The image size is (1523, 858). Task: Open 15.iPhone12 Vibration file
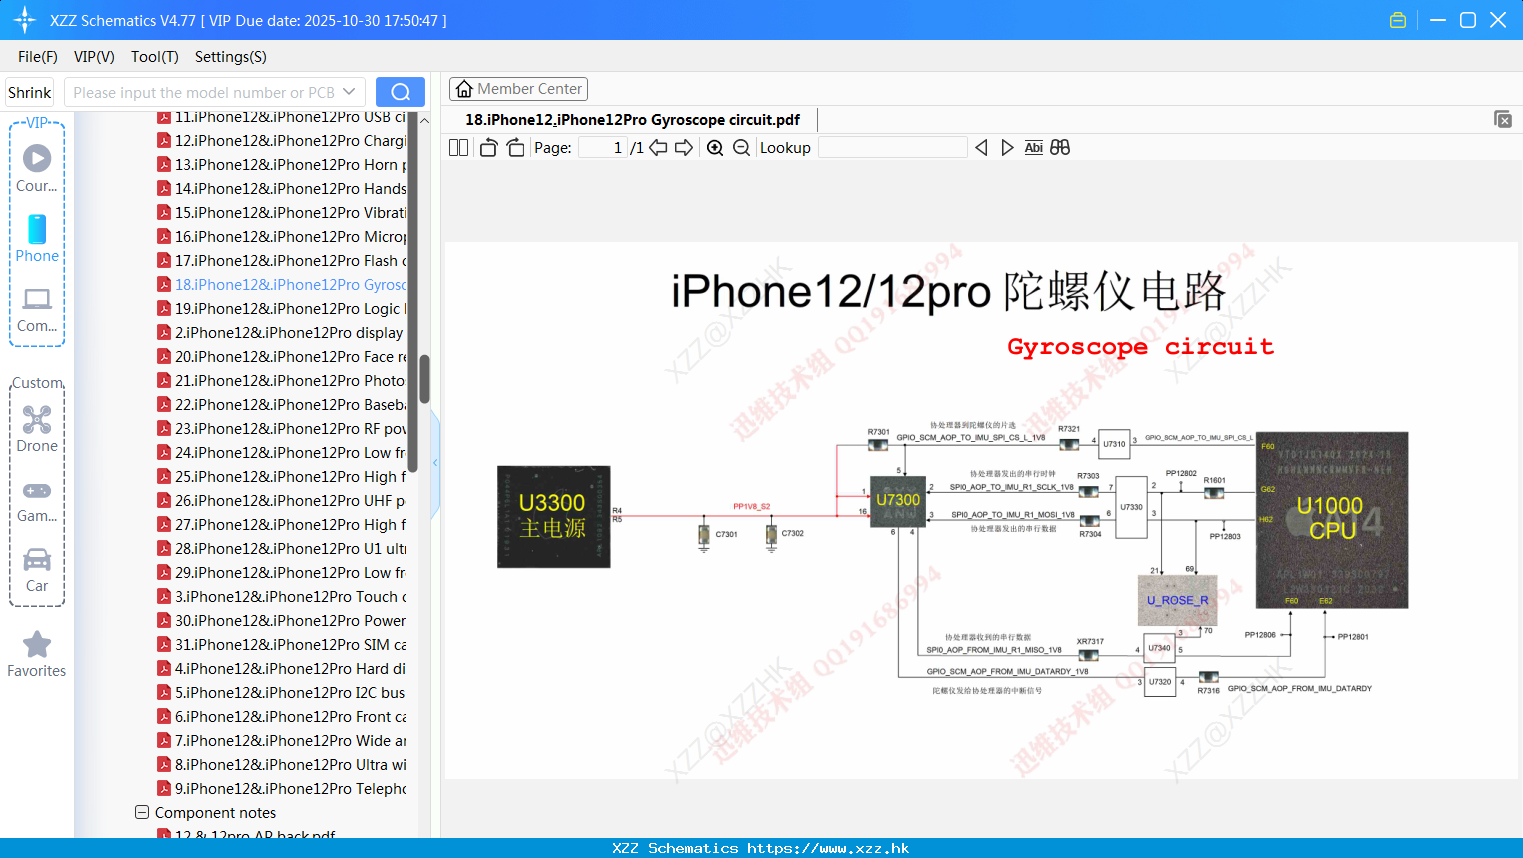(282, 213)
